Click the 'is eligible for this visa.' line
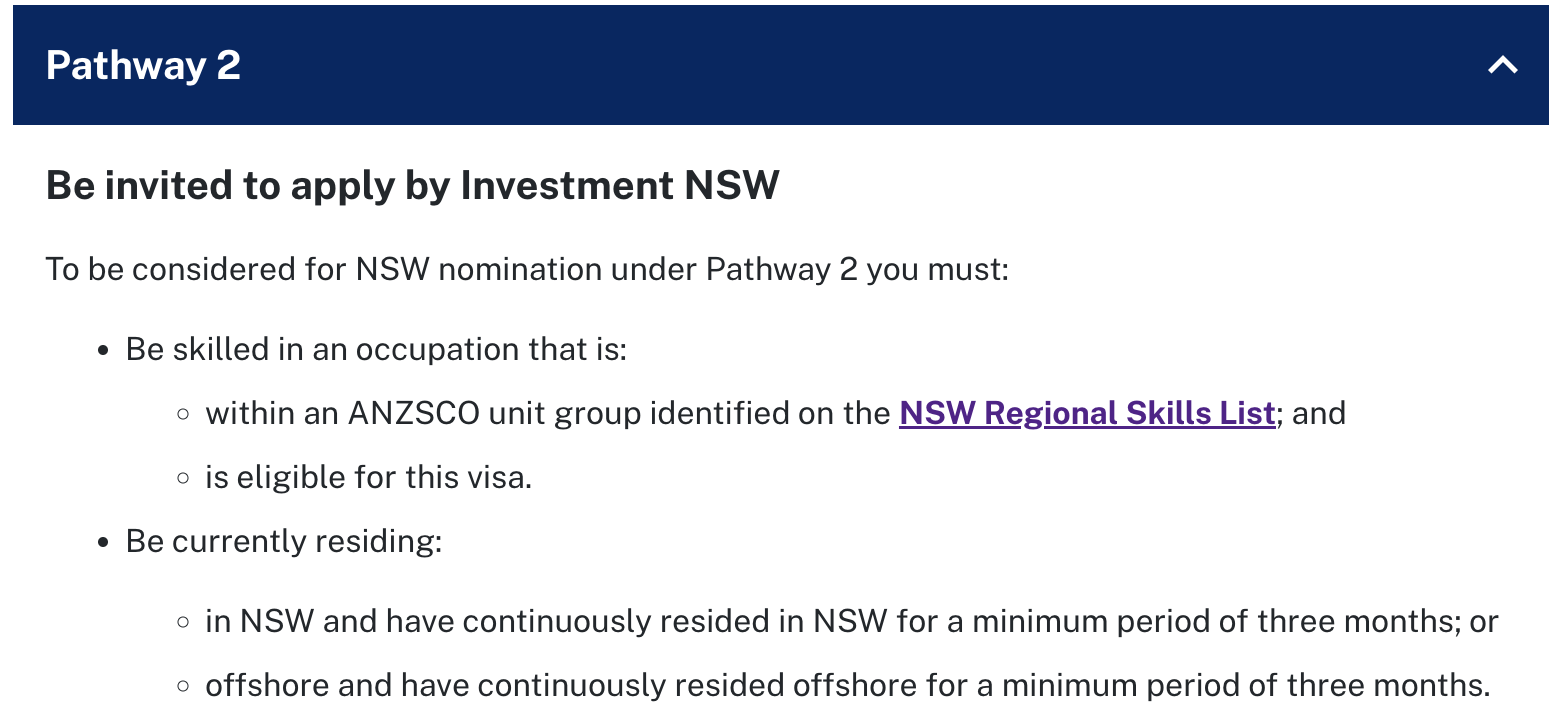 (x=368, y=477)
